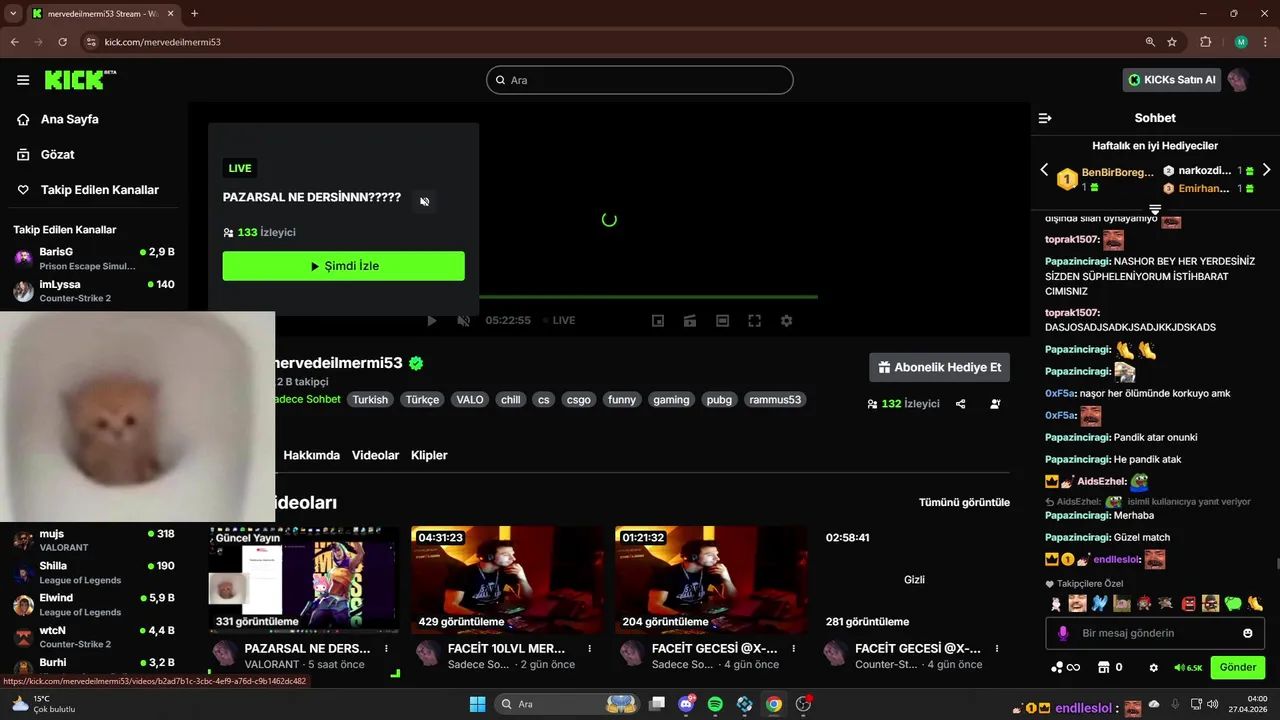Screen dimensions: 1280x720
Task: Insert the angry red emote
Action: point(1189,603)
